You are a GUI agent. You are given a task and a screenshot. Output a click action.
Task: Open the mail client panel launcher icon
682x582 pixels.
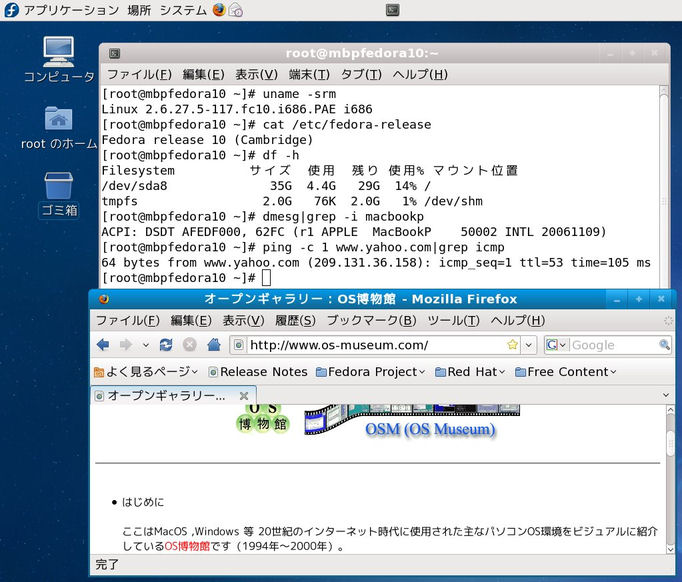[235, 10]
